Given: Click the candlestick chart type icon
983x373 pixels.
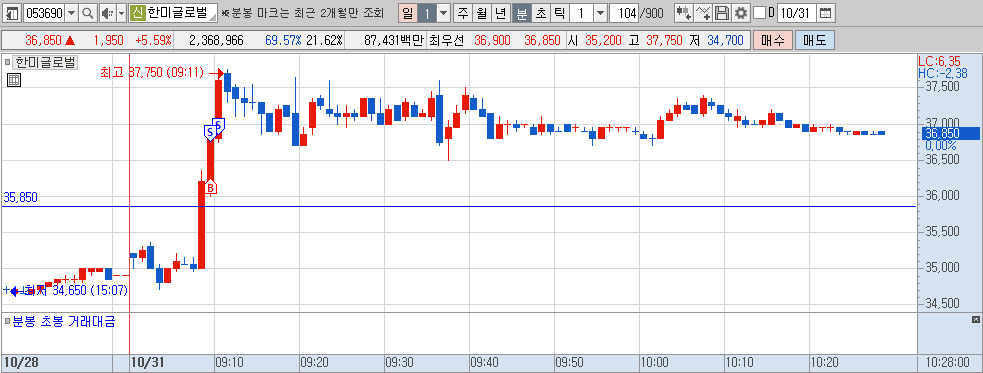Looking at the screenshot, I should (683, 13).
